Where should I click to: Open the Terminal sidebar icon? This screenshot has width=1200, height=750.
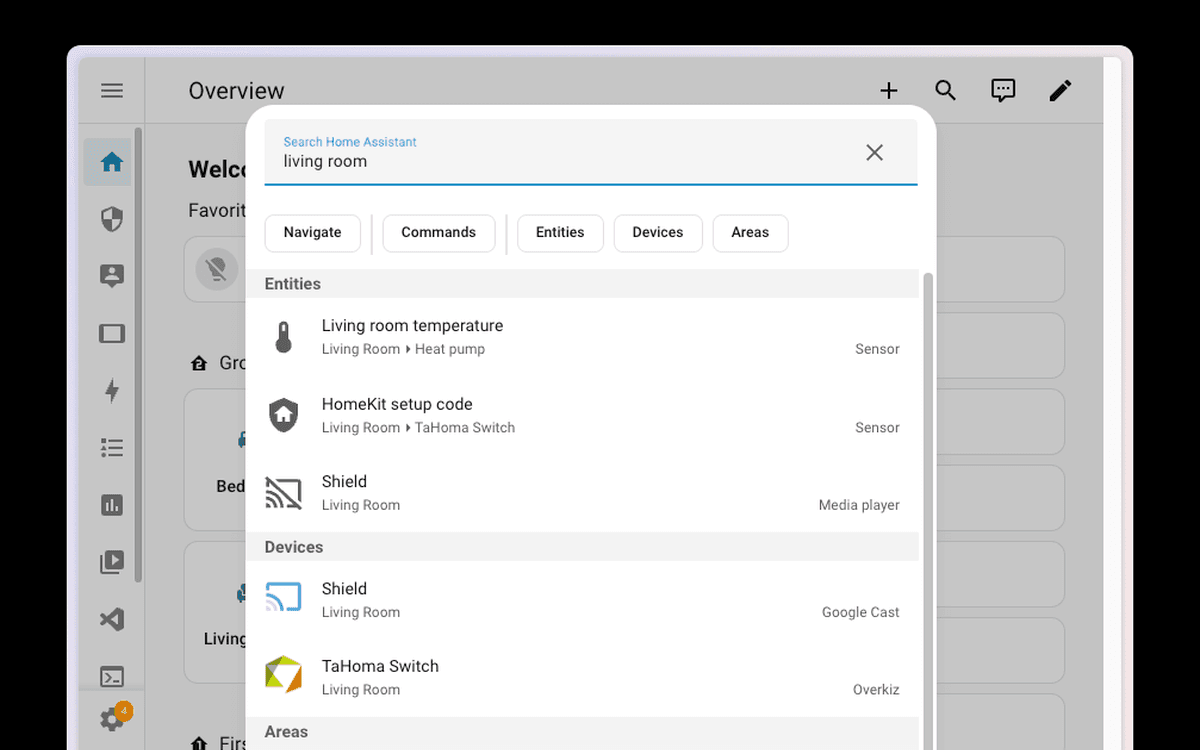(112, 677)
